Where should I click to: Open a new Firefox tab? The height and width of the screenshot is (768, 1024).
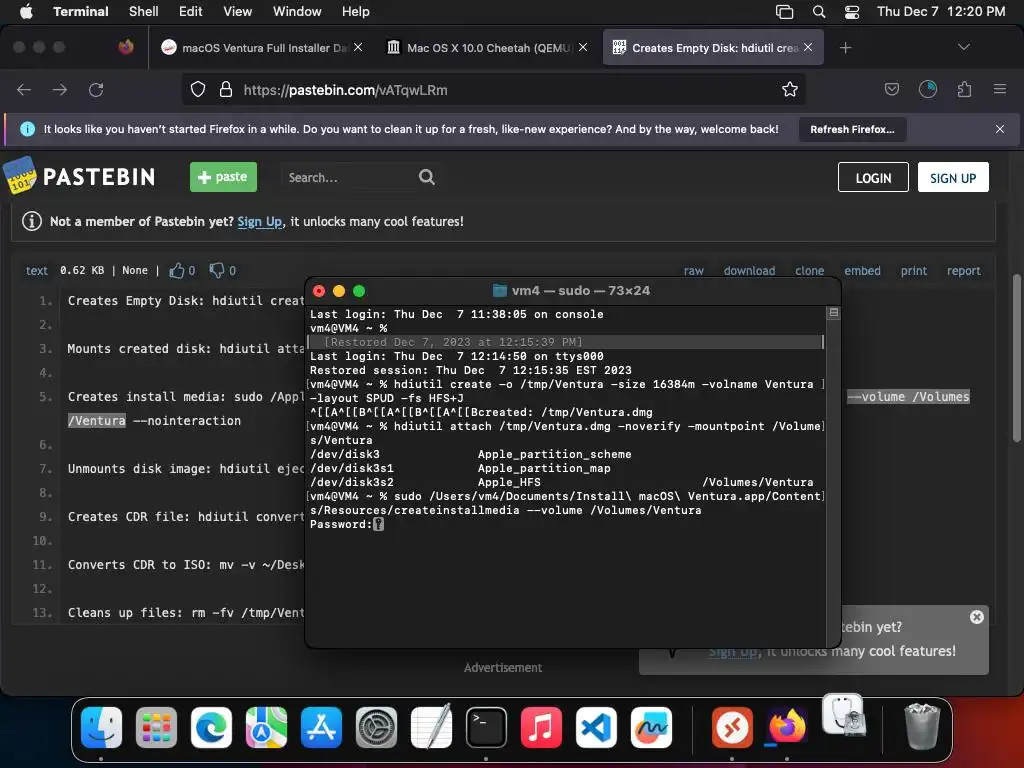coord(846,48)
